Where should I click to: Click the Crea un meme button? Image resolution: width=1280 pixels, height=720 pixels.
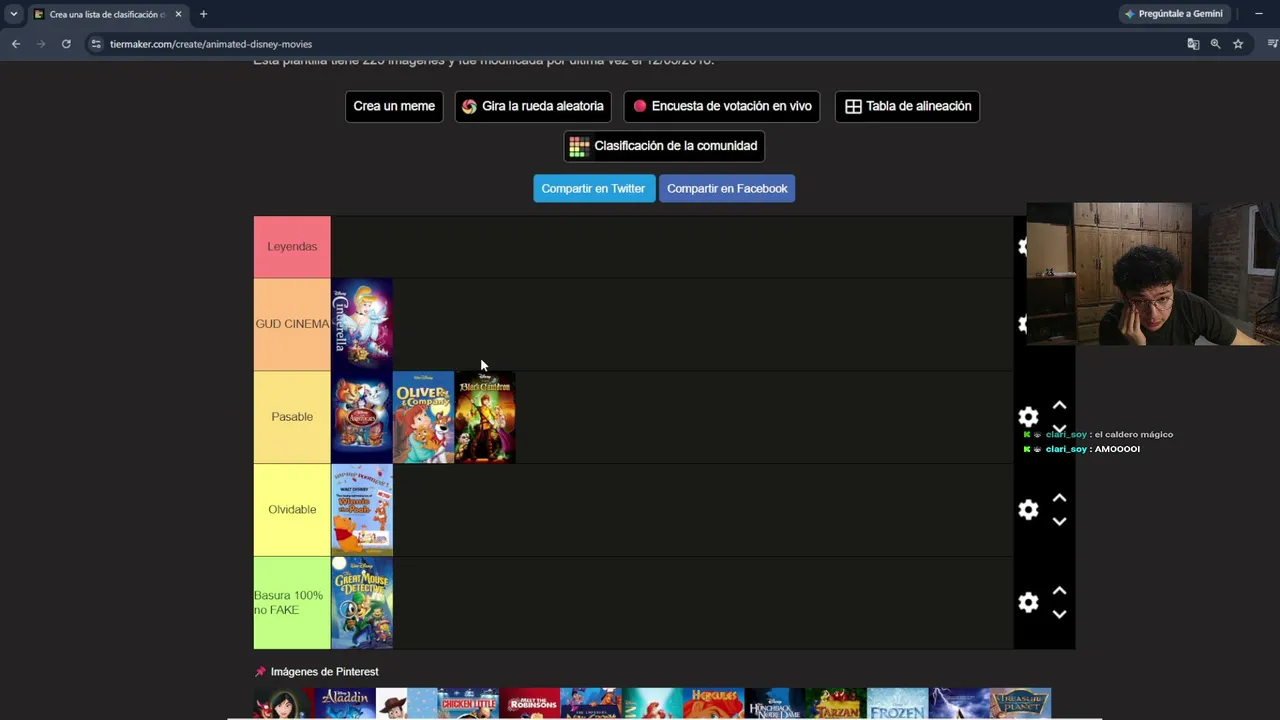[394, 106]
